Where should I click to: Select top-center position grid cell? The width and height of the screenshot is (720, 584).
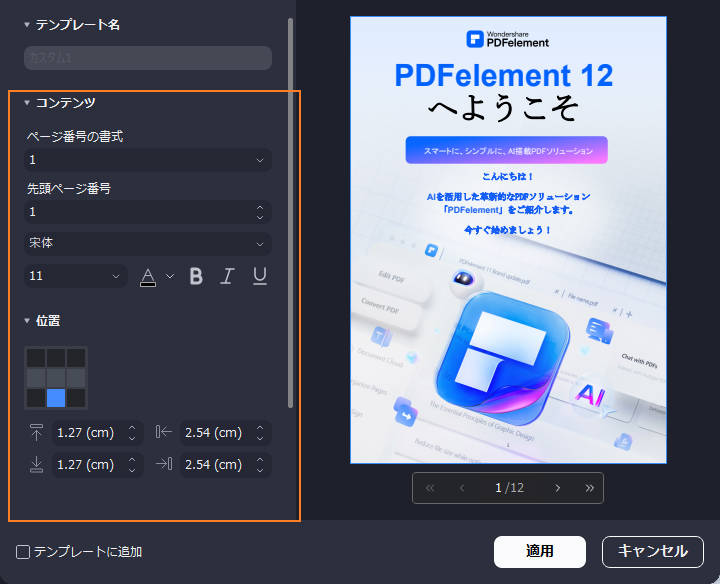click(x=56, y=358)
